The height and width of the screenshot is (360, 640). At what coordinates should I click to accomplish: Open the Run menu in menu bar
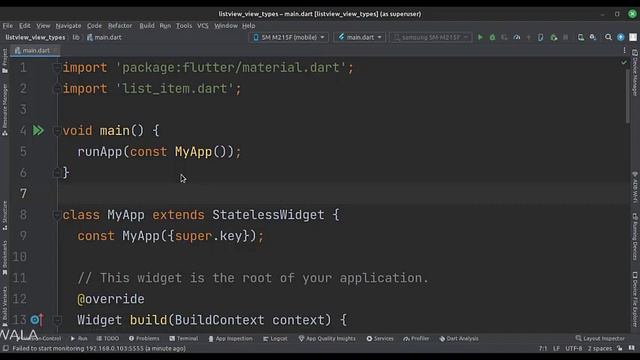[165, 25]
